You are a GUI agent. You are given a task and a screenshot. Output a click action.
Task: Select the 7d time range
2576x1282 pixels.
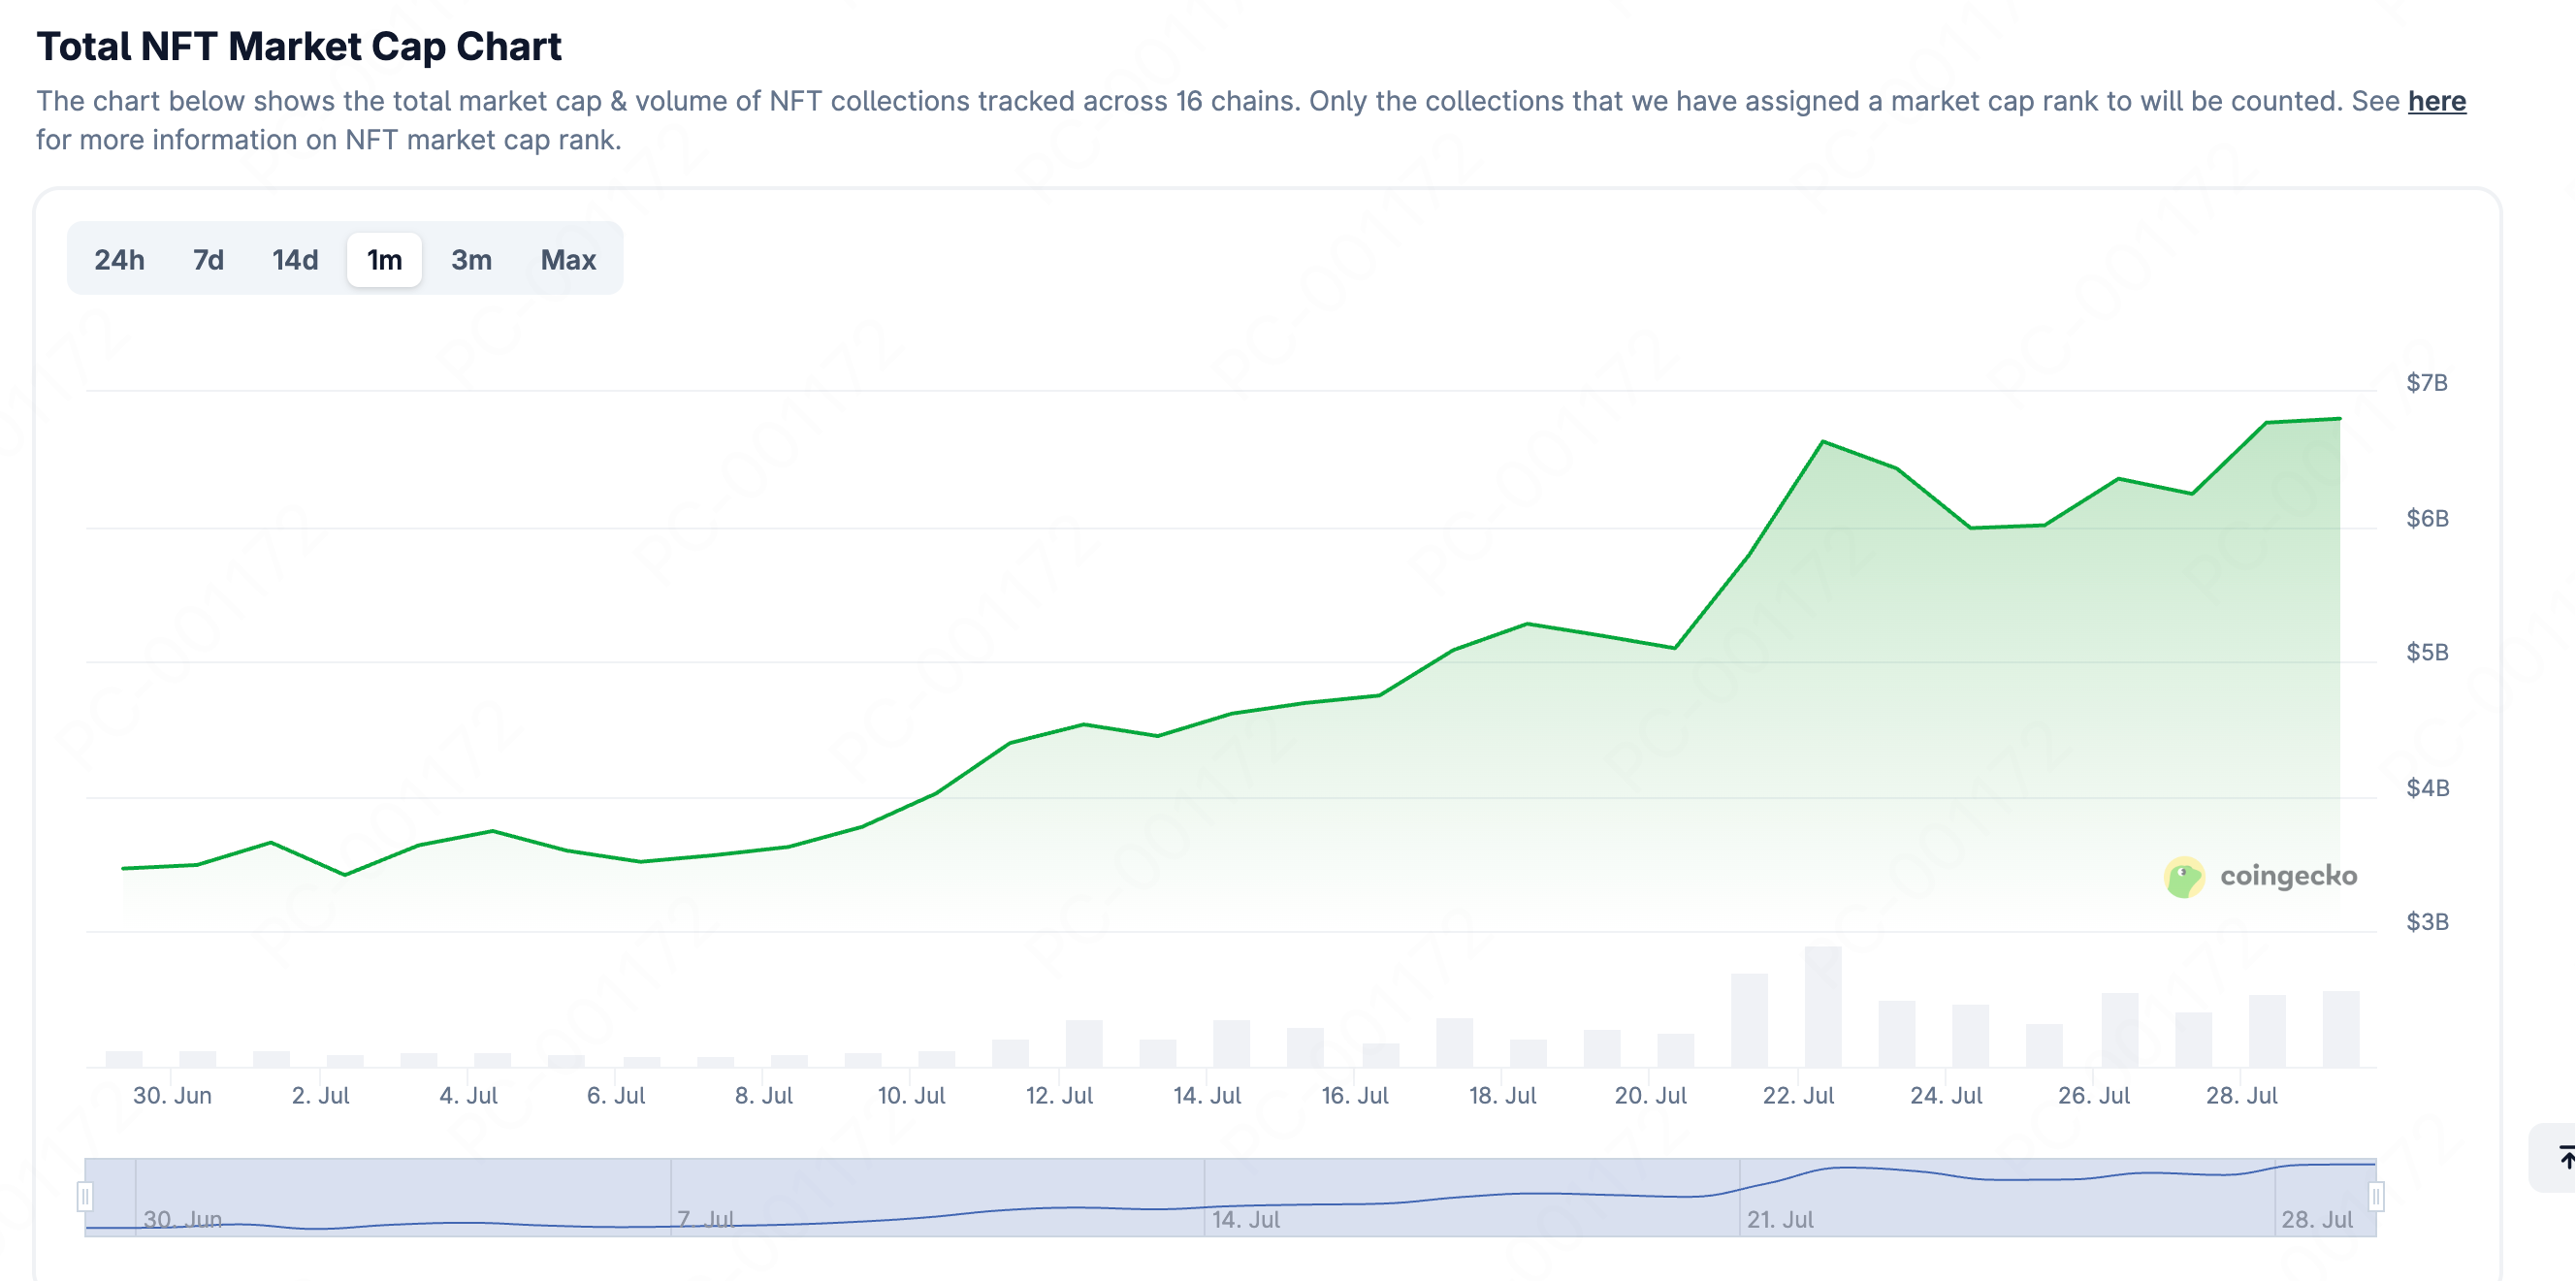coord(208,260)
